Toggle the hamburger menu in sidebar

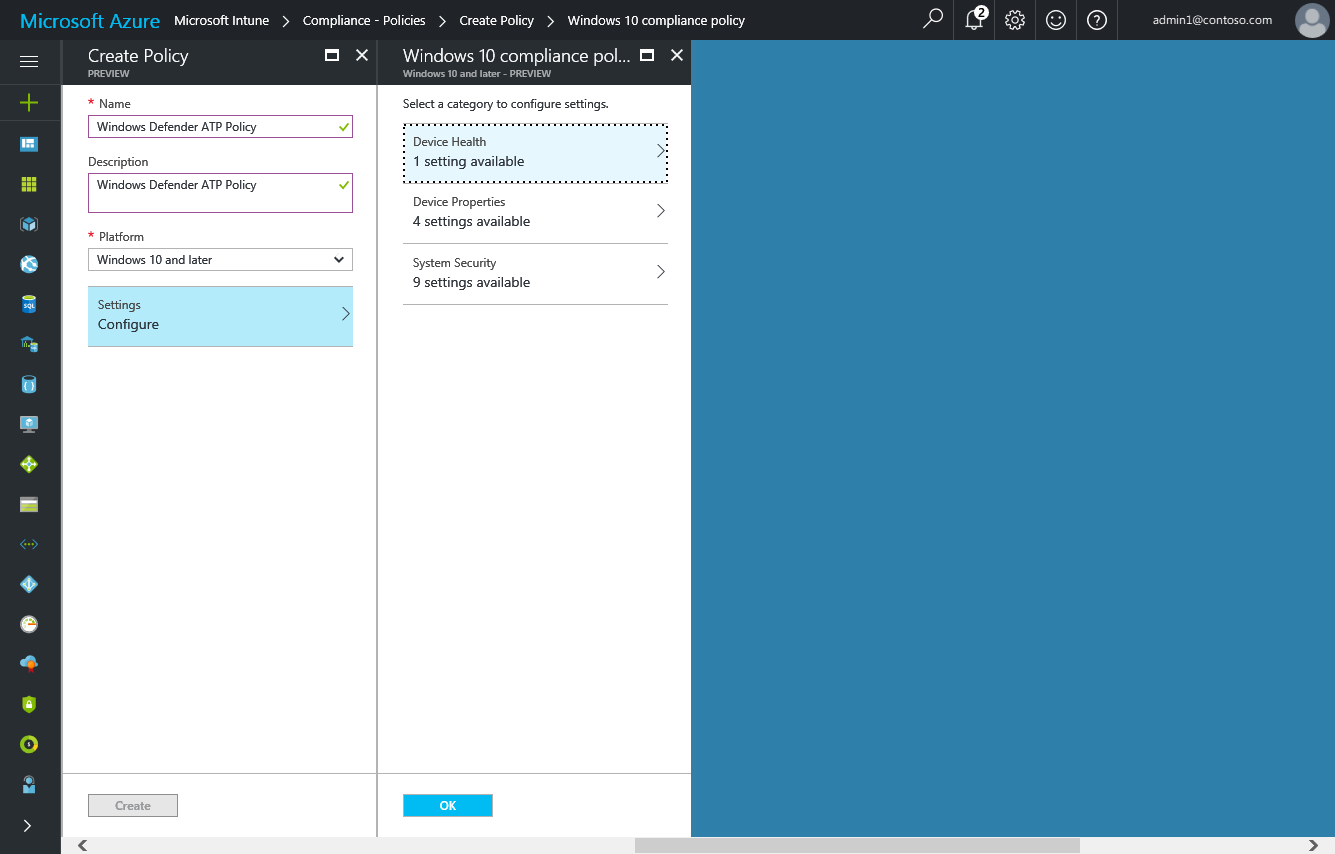point(29,62)
